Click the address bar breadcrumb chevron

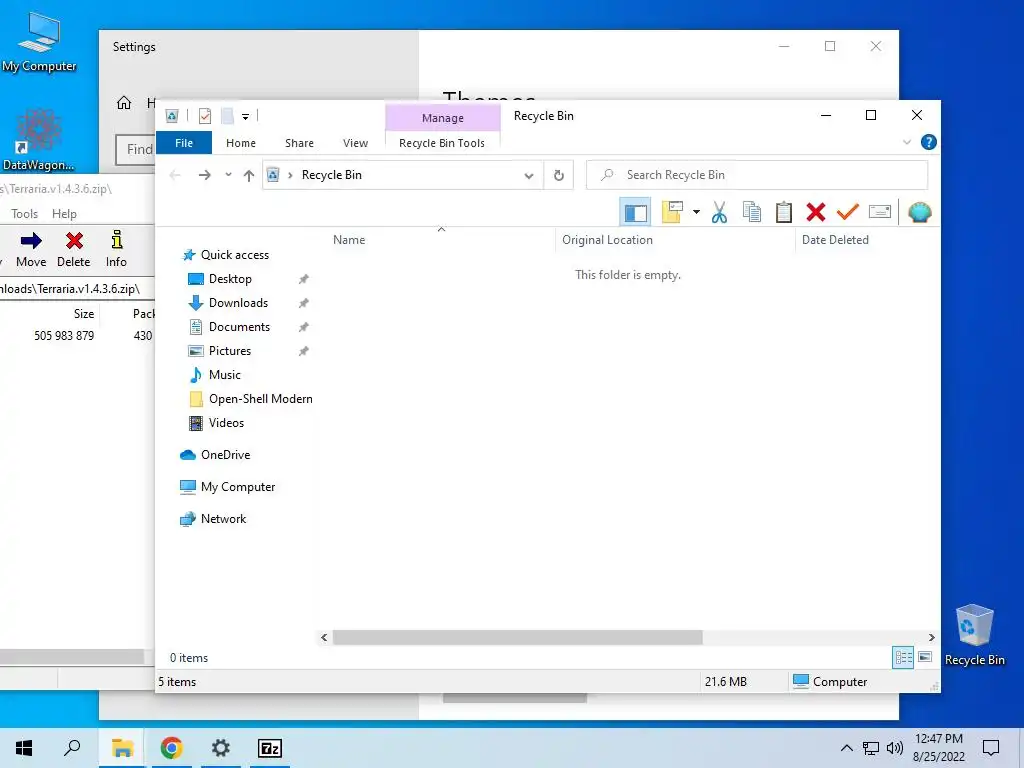291,175
